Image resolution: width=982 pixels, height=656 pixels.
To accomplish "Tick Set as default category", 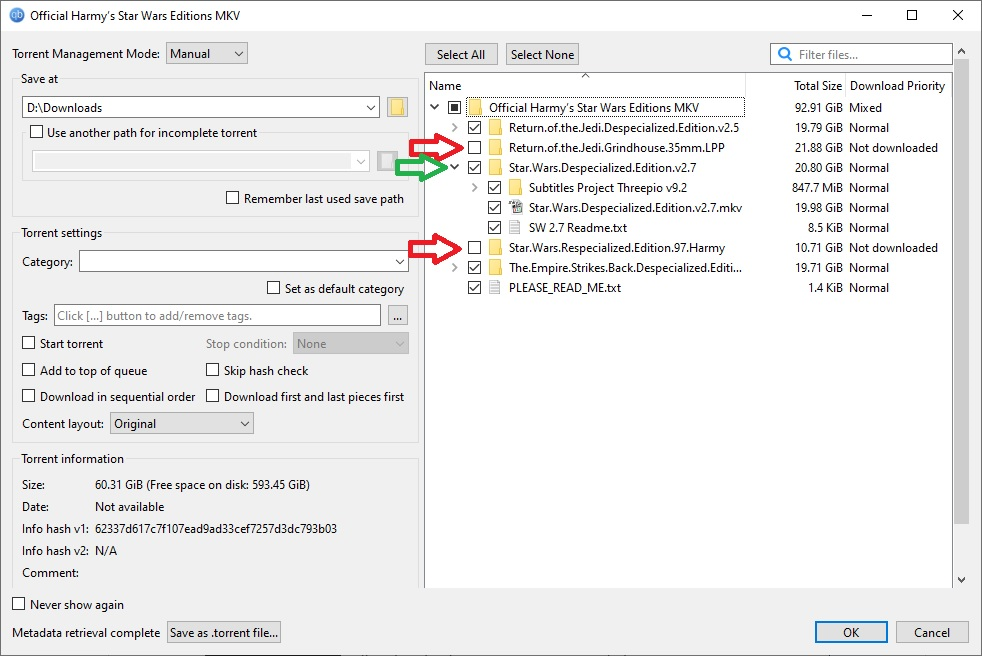I will click(x=274, y=288).
